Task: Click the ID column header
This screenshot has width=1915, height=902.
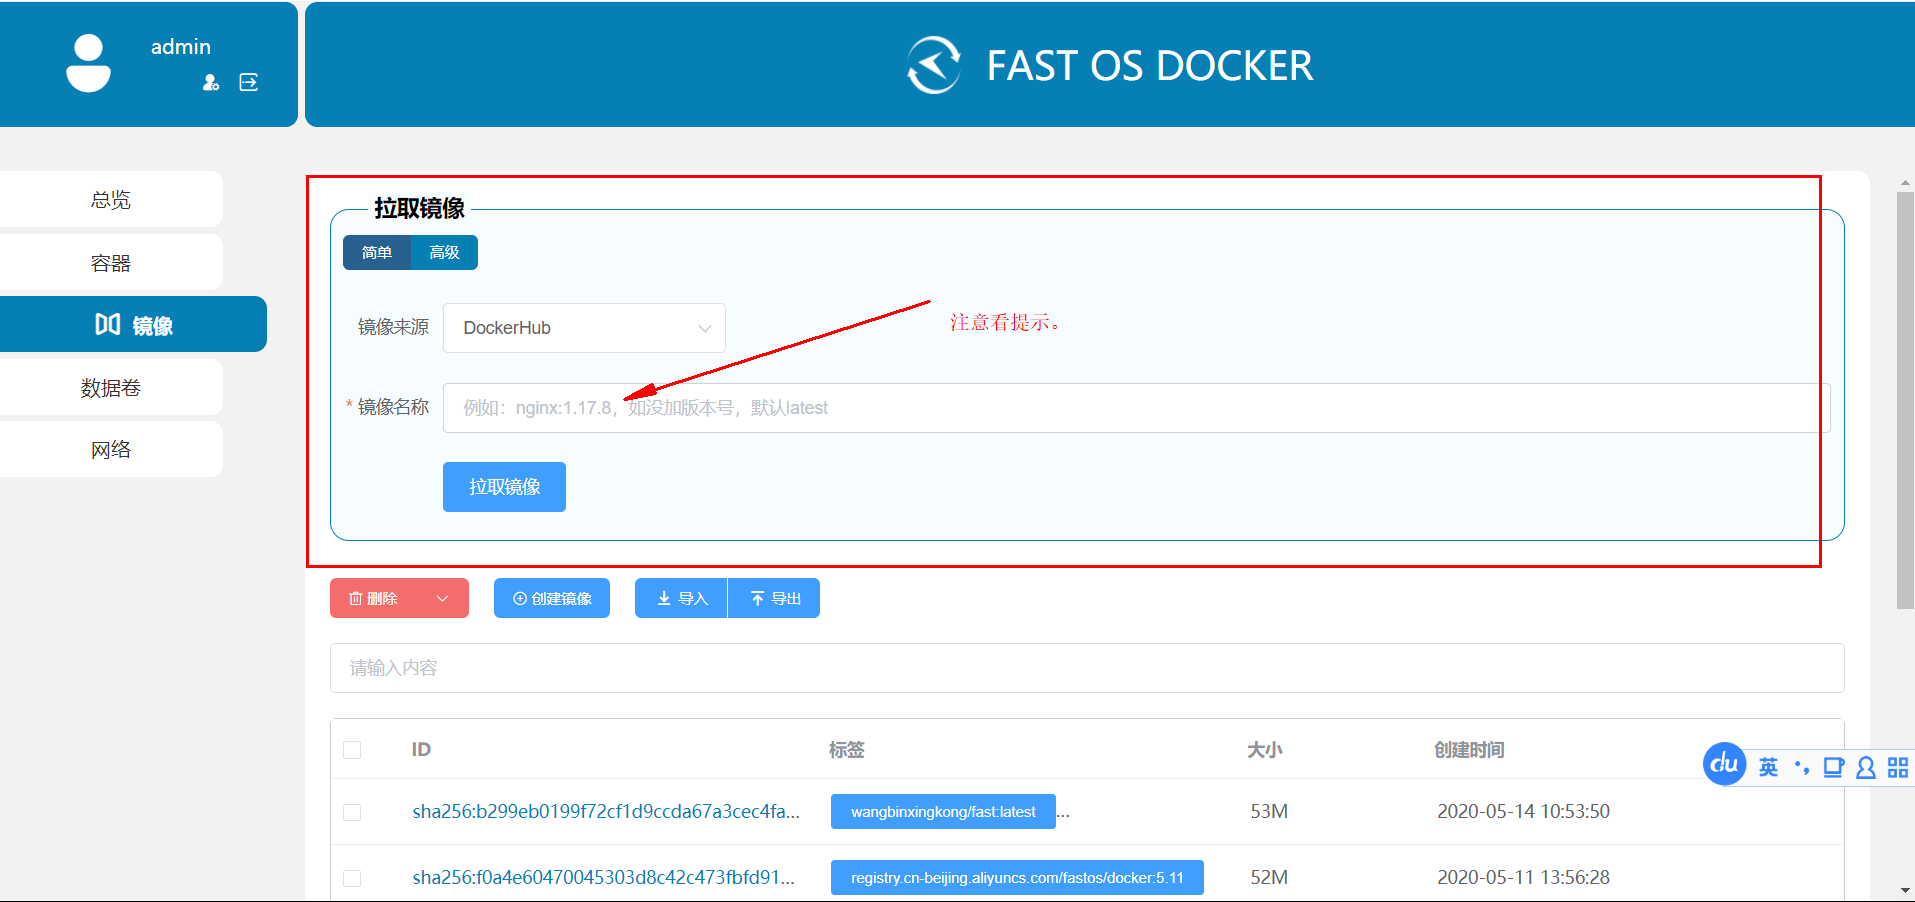Action: (x=421, y=750)
